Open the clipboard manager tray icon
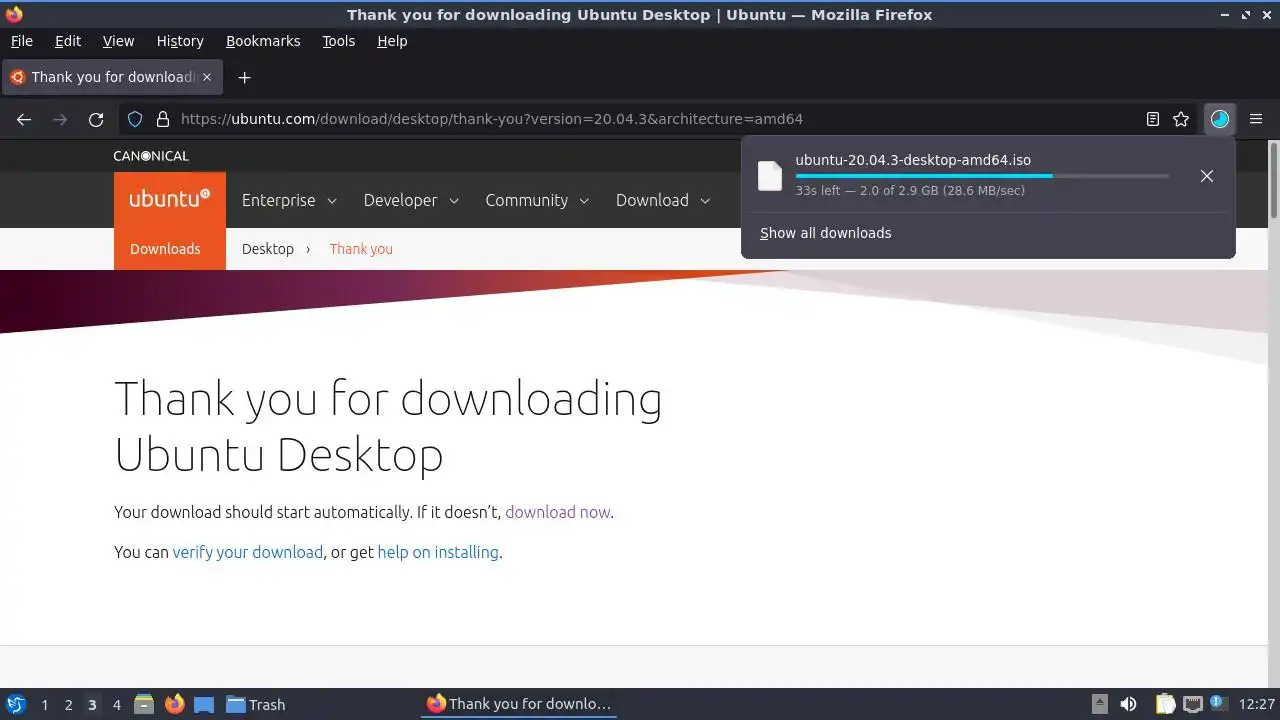 point(1165,704)
